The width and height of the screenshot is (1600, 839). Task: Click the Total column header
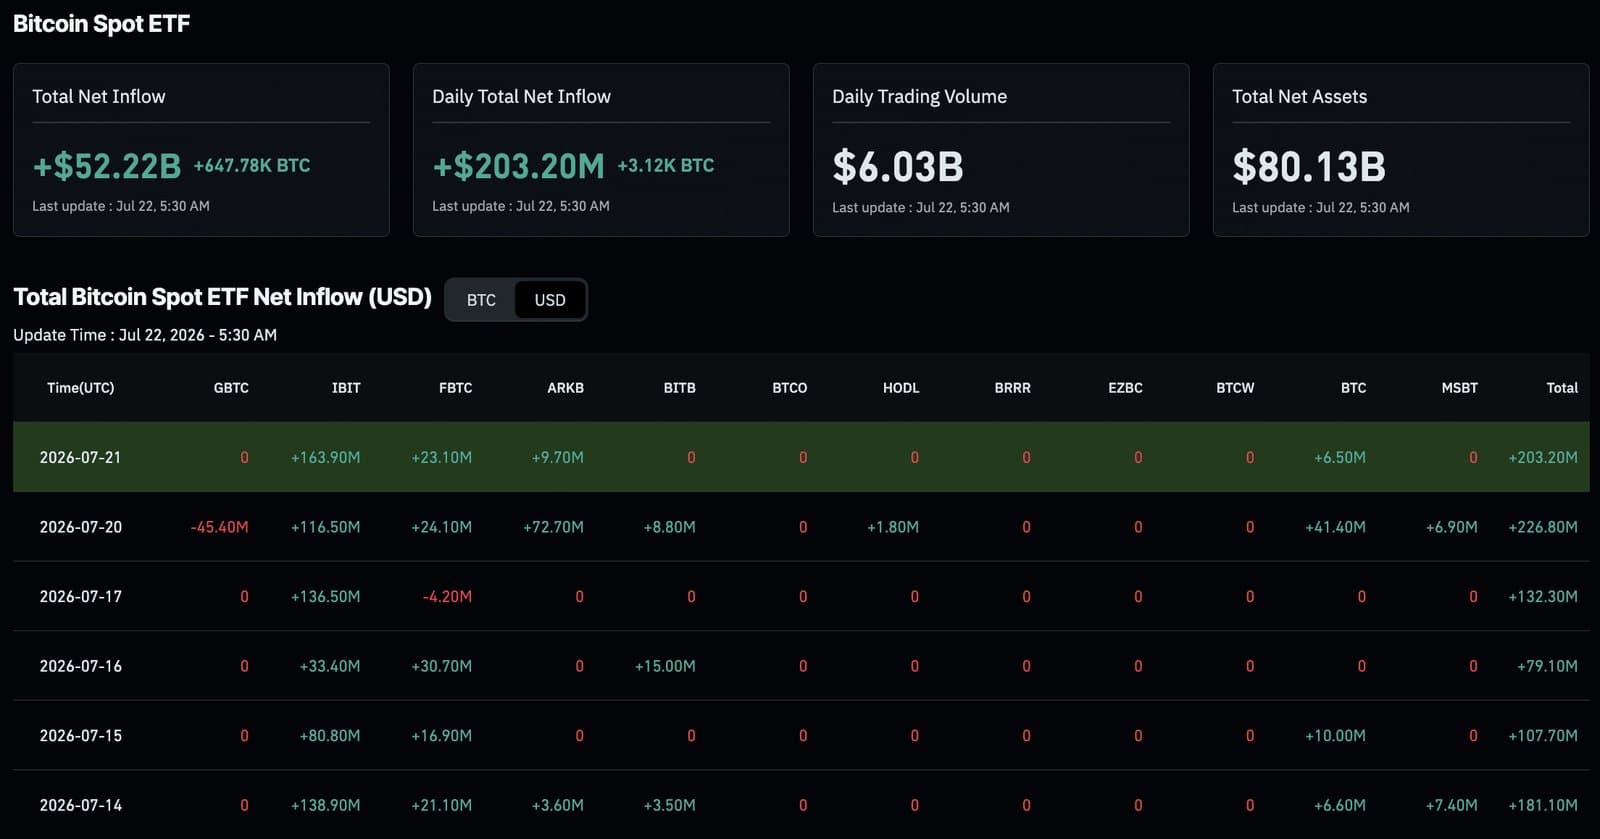pyautogui.click(x=1562, y=388)
